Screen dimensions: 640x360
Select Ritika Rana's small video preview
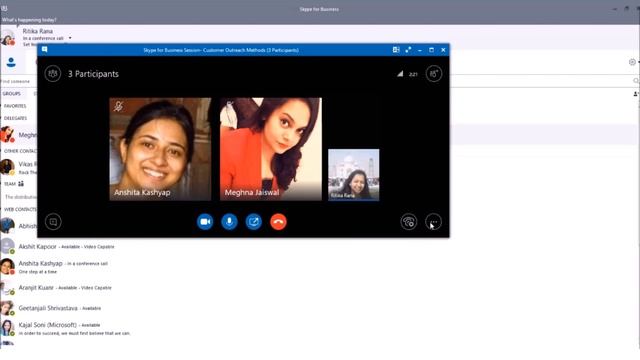tap(353, 175)
